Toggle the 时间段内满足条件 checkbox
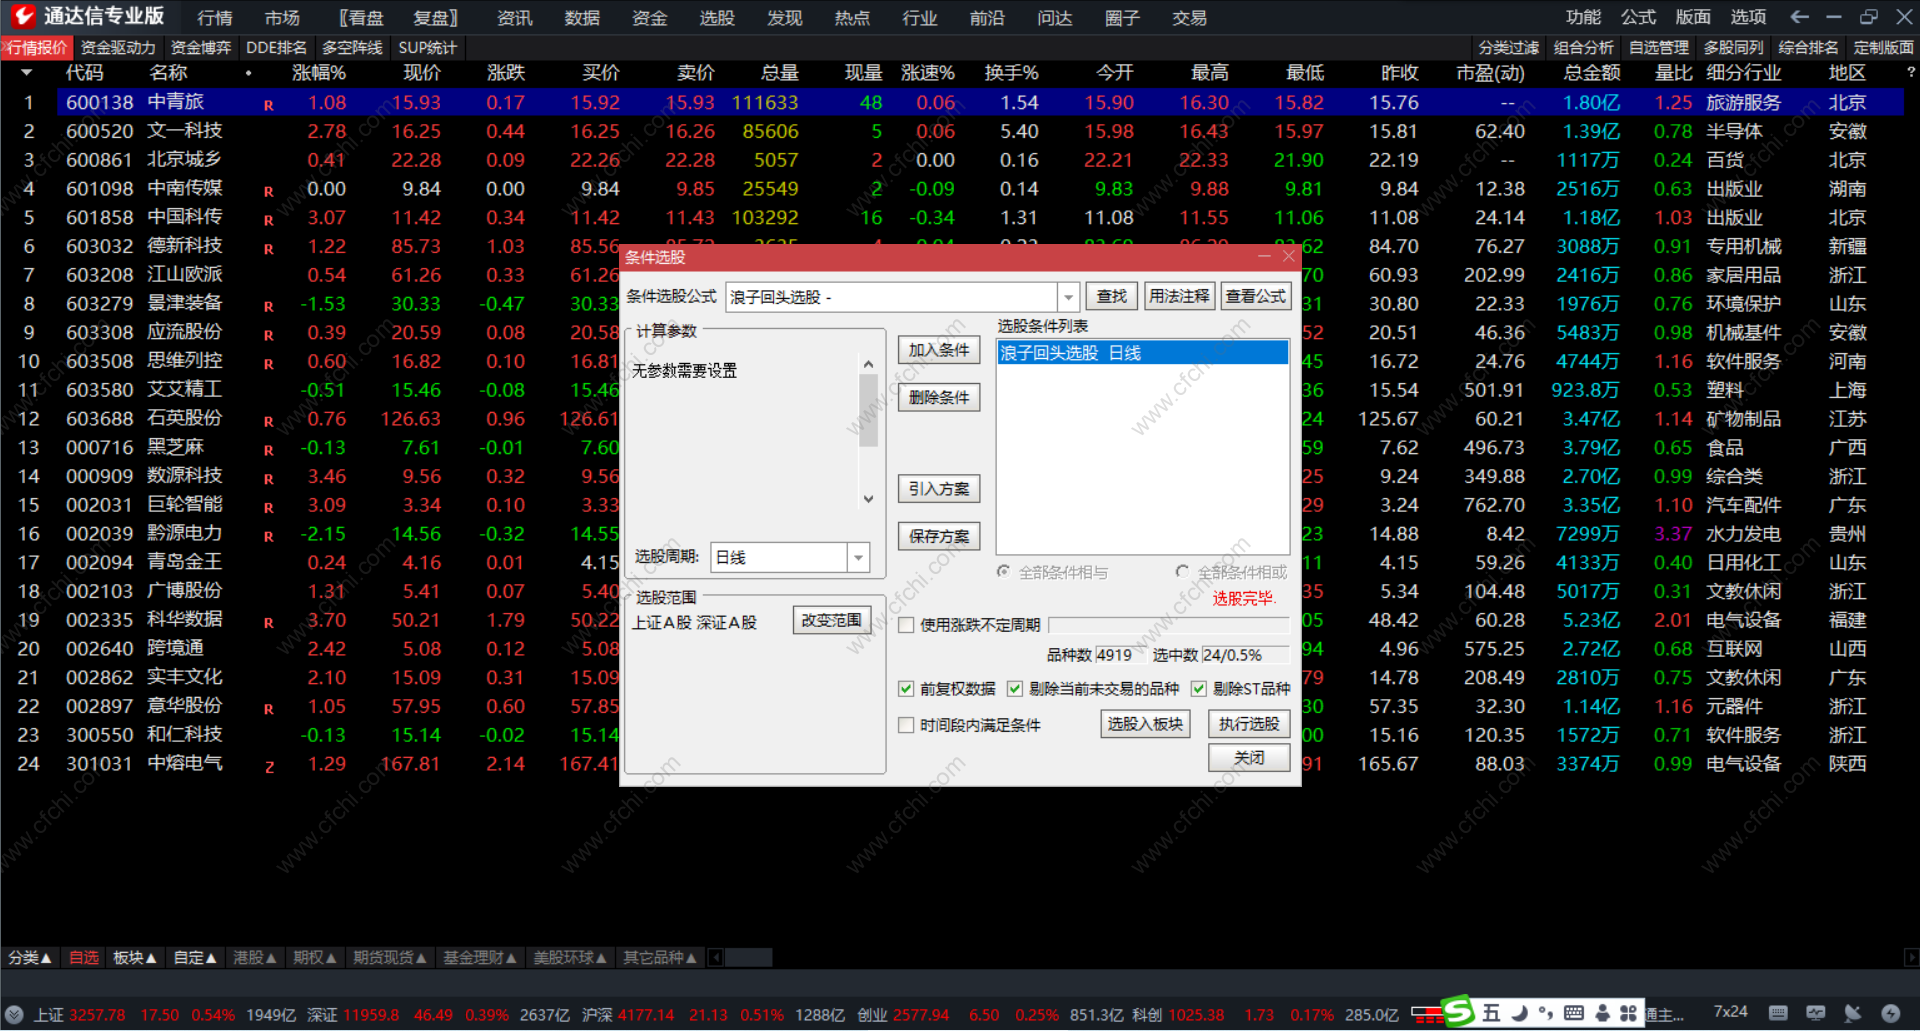This screenshot has height=1031, width=1920. [x=906, y=725]
